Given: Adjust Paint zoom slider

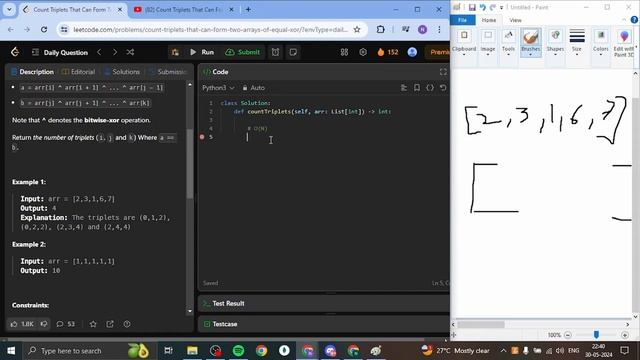Looking at the screenshot, I should (x=596, y=335).
